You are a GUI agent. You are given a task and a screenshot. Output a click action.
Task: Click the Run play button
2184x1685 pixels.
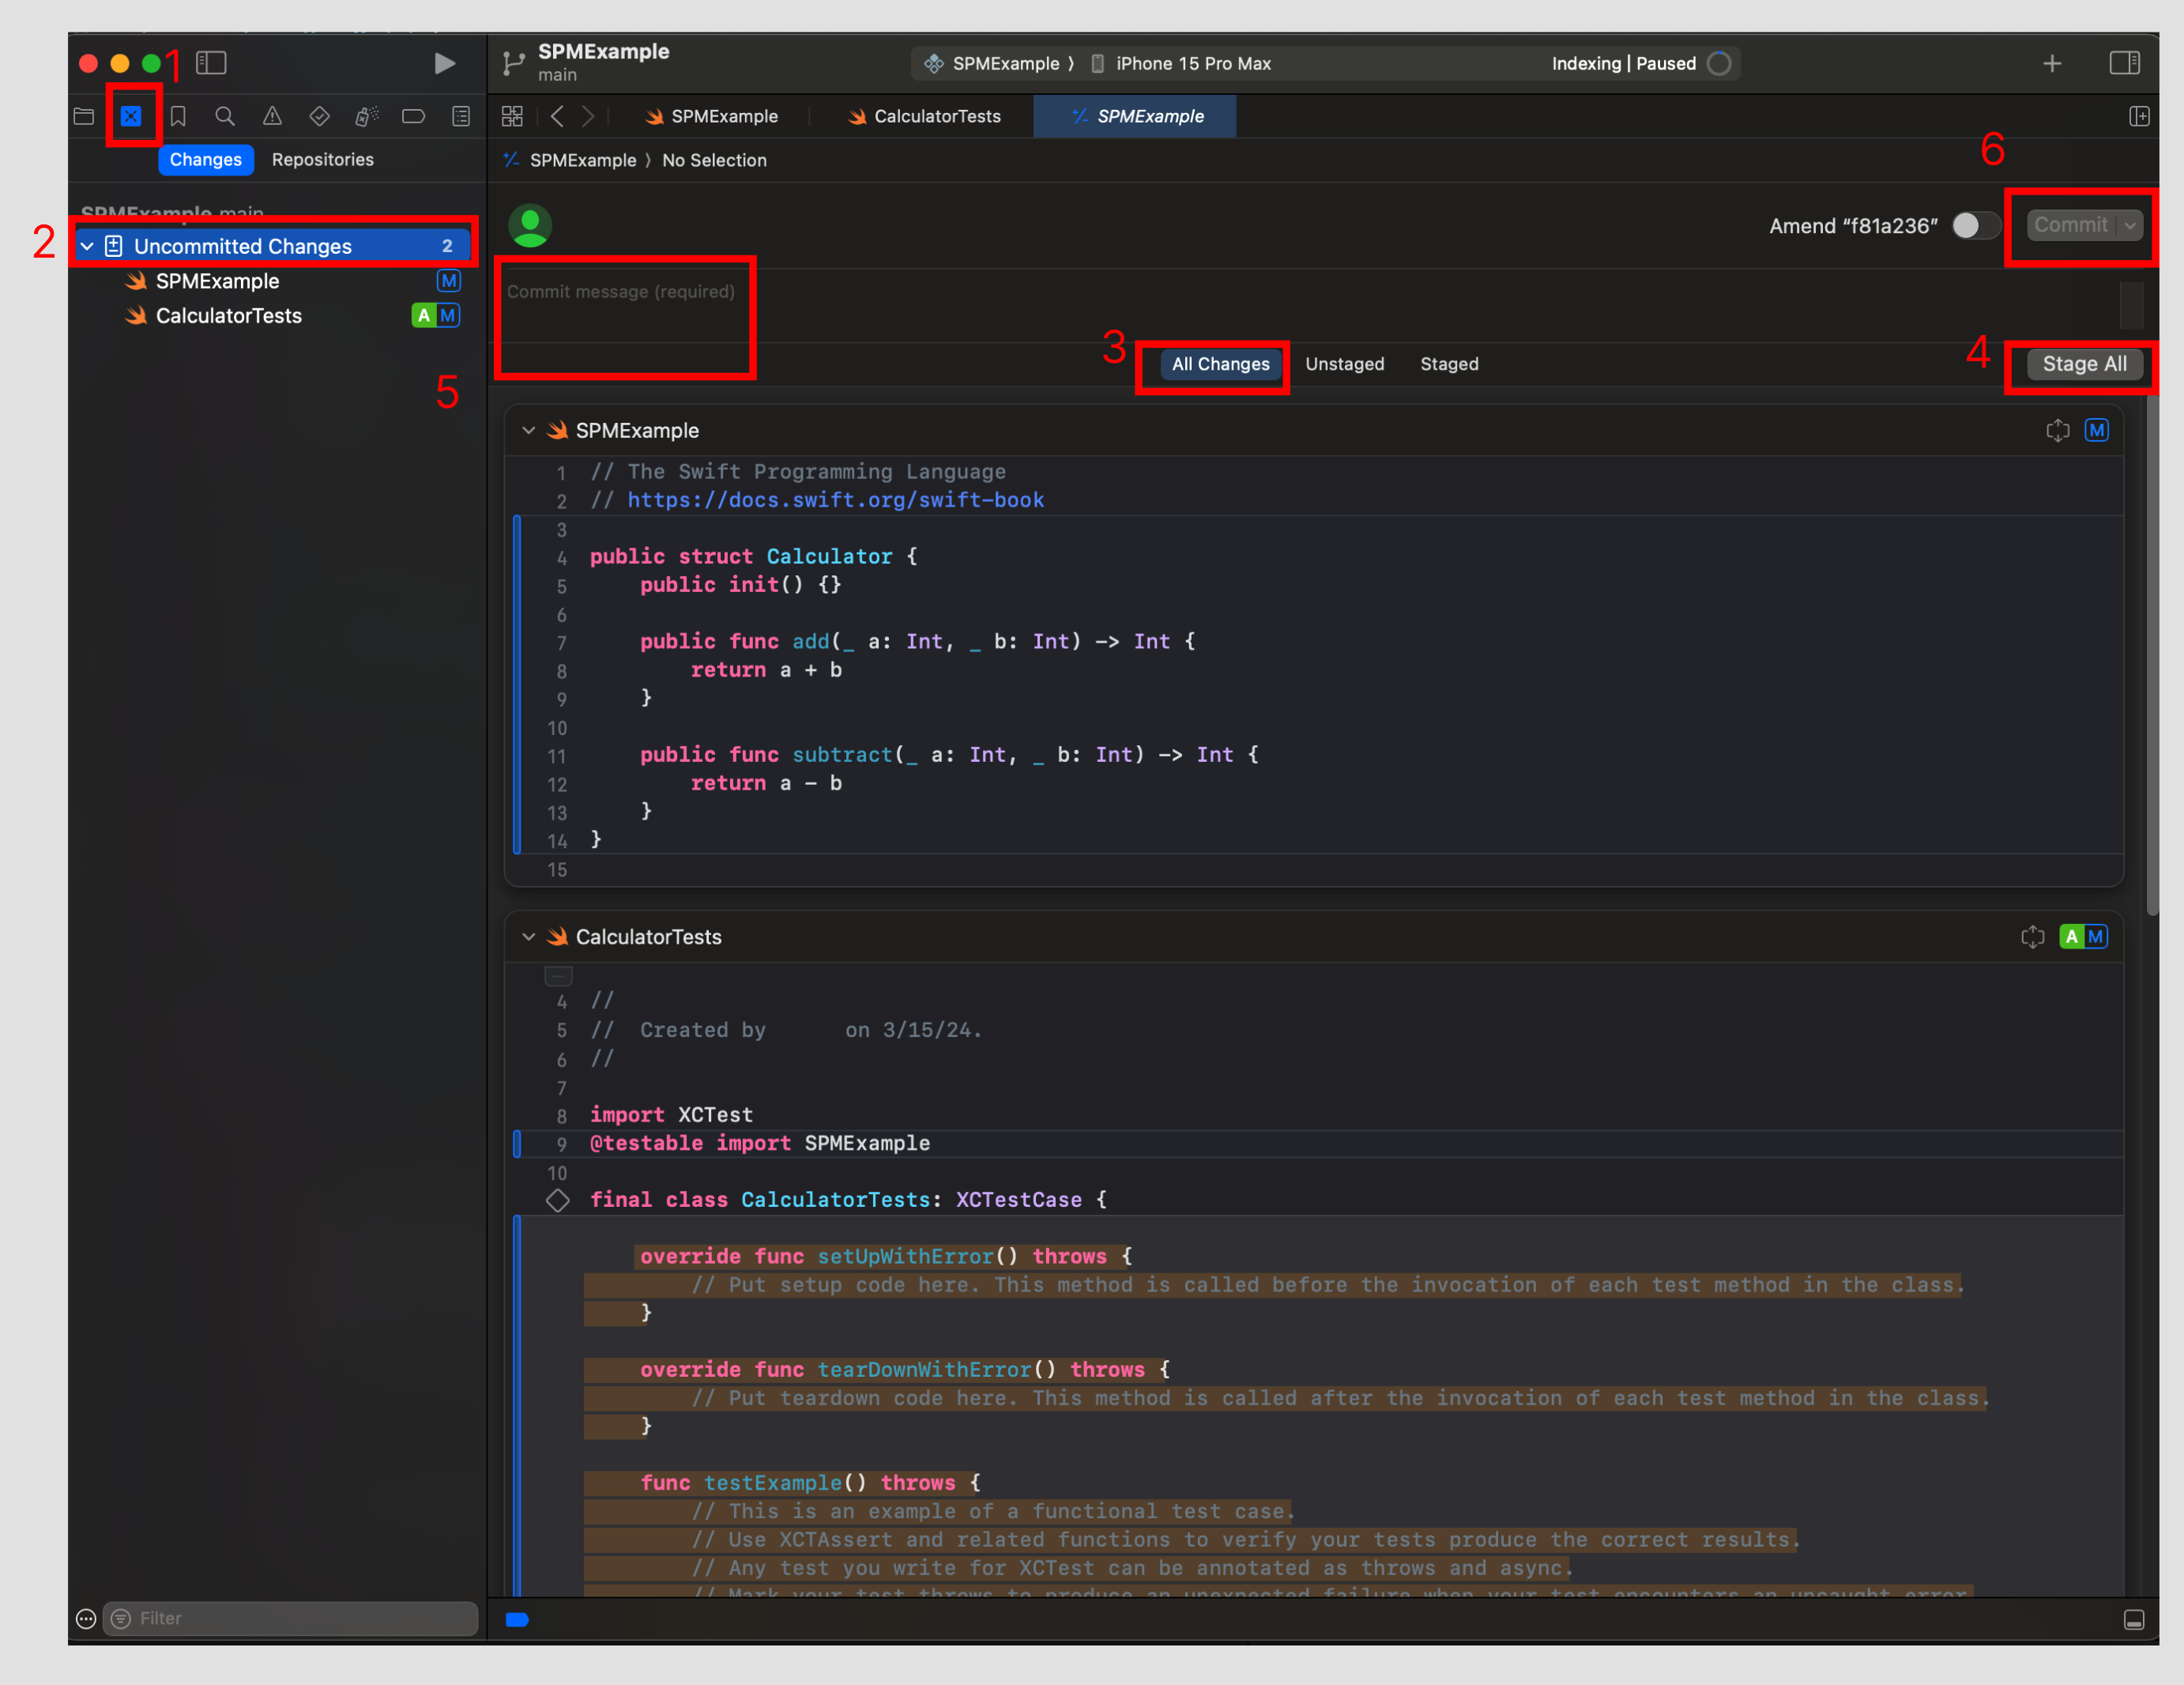pyautogui.click(x=444, y=64)
